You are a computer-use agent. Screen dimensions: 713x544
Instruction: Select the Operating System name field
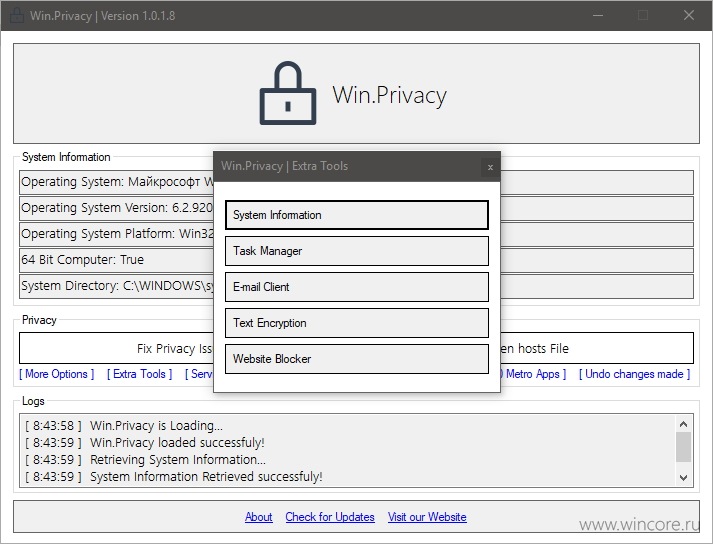point(116,182)
